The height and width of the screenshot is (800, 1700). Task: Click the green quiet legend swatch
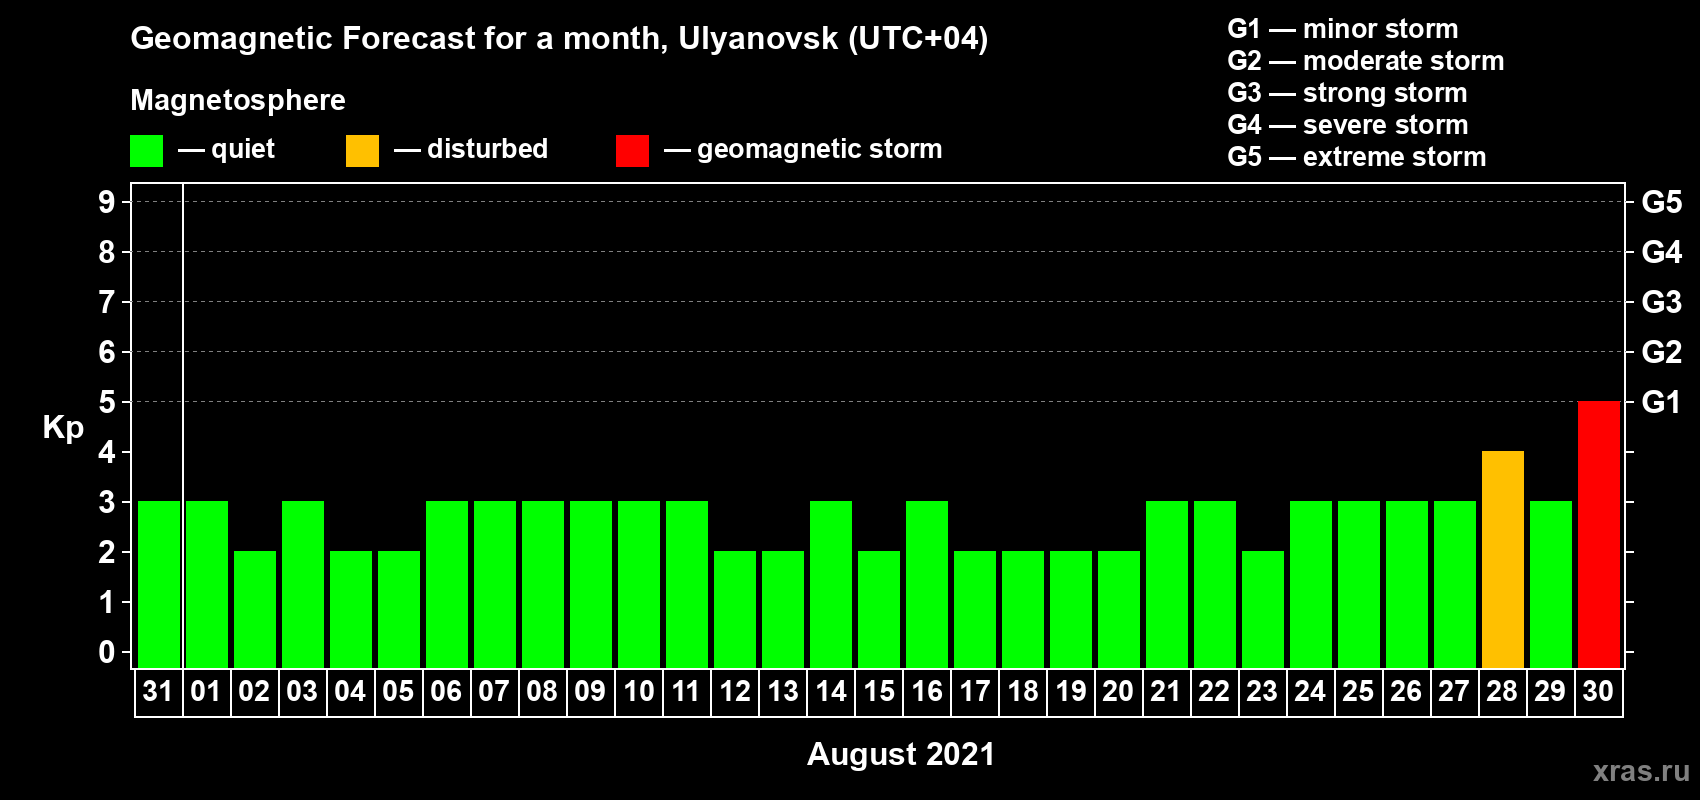click(x=146, y=151)
